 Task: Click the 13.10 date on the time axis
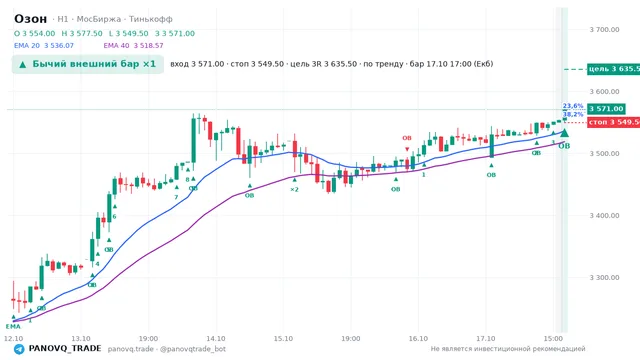coord(81,338)
